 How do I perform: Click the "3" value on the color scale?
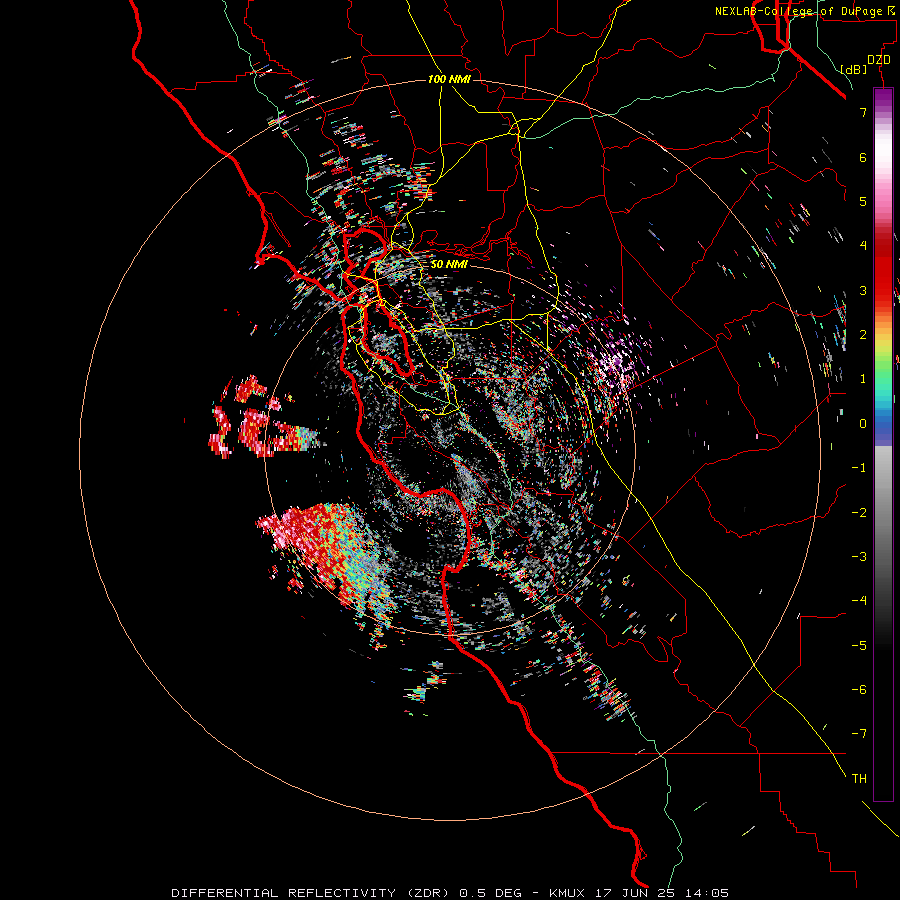click(863, 290)
